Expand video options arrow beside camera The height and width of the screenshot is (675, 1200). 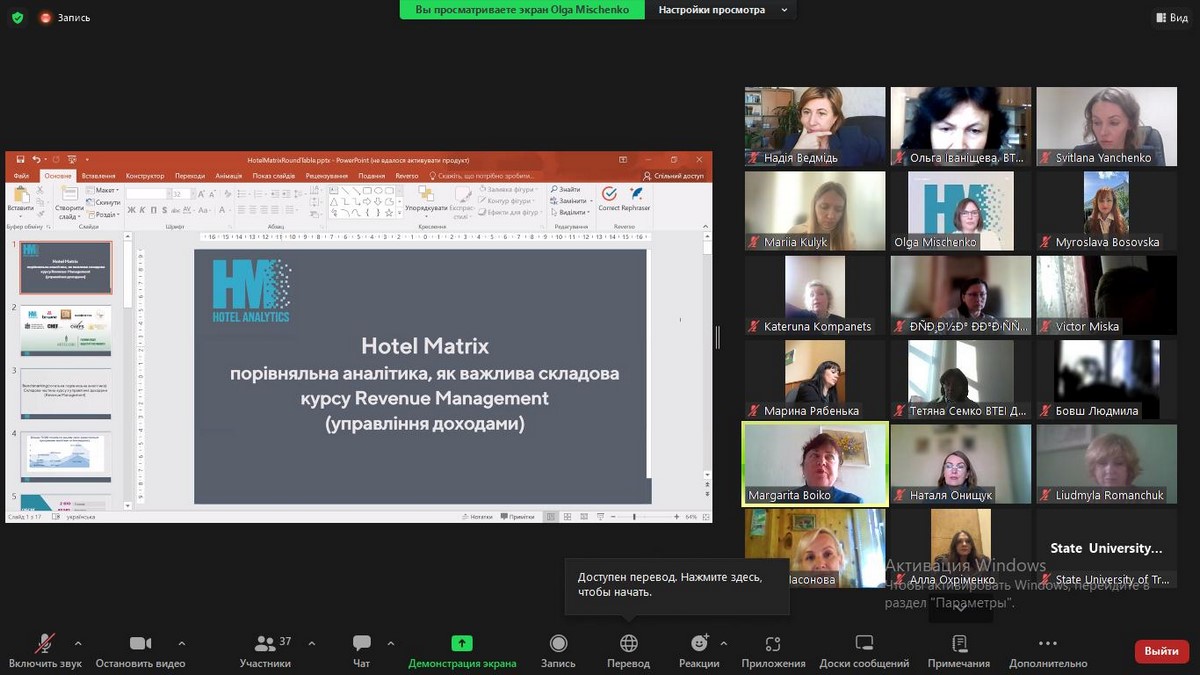(x=181, y=643)
